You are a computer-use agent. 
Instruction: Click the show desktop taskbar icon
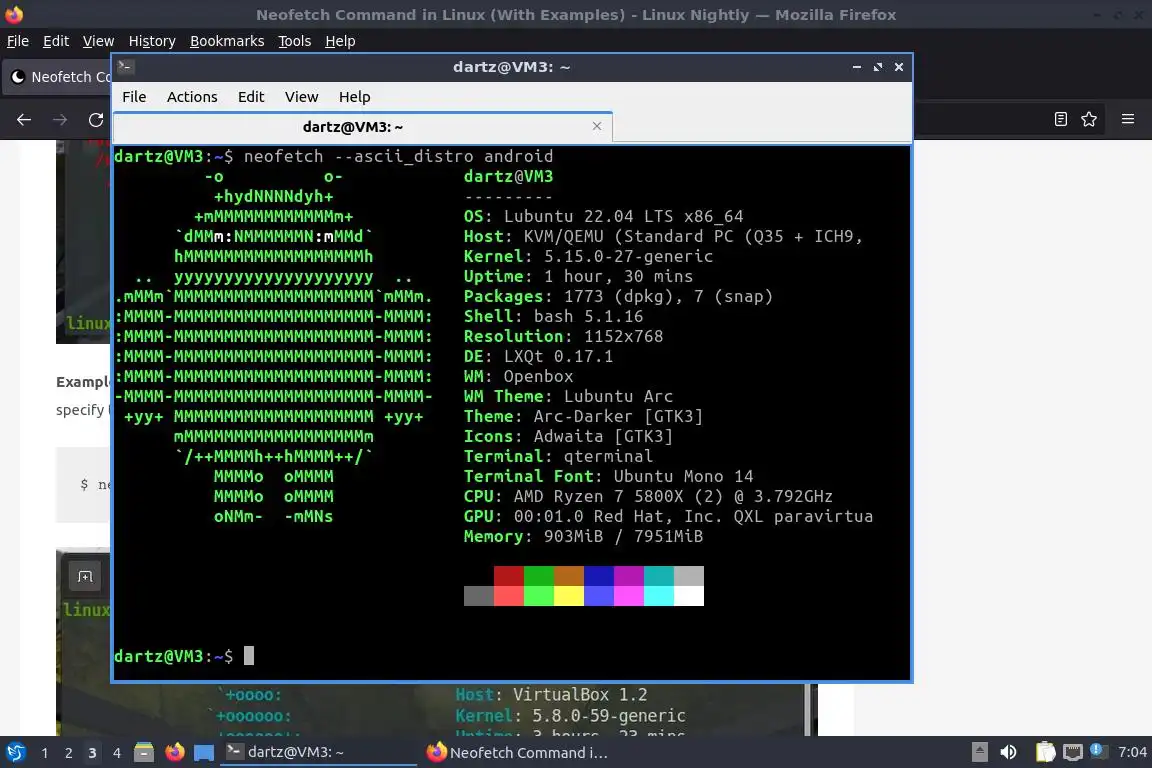click(x=204, y=753)
